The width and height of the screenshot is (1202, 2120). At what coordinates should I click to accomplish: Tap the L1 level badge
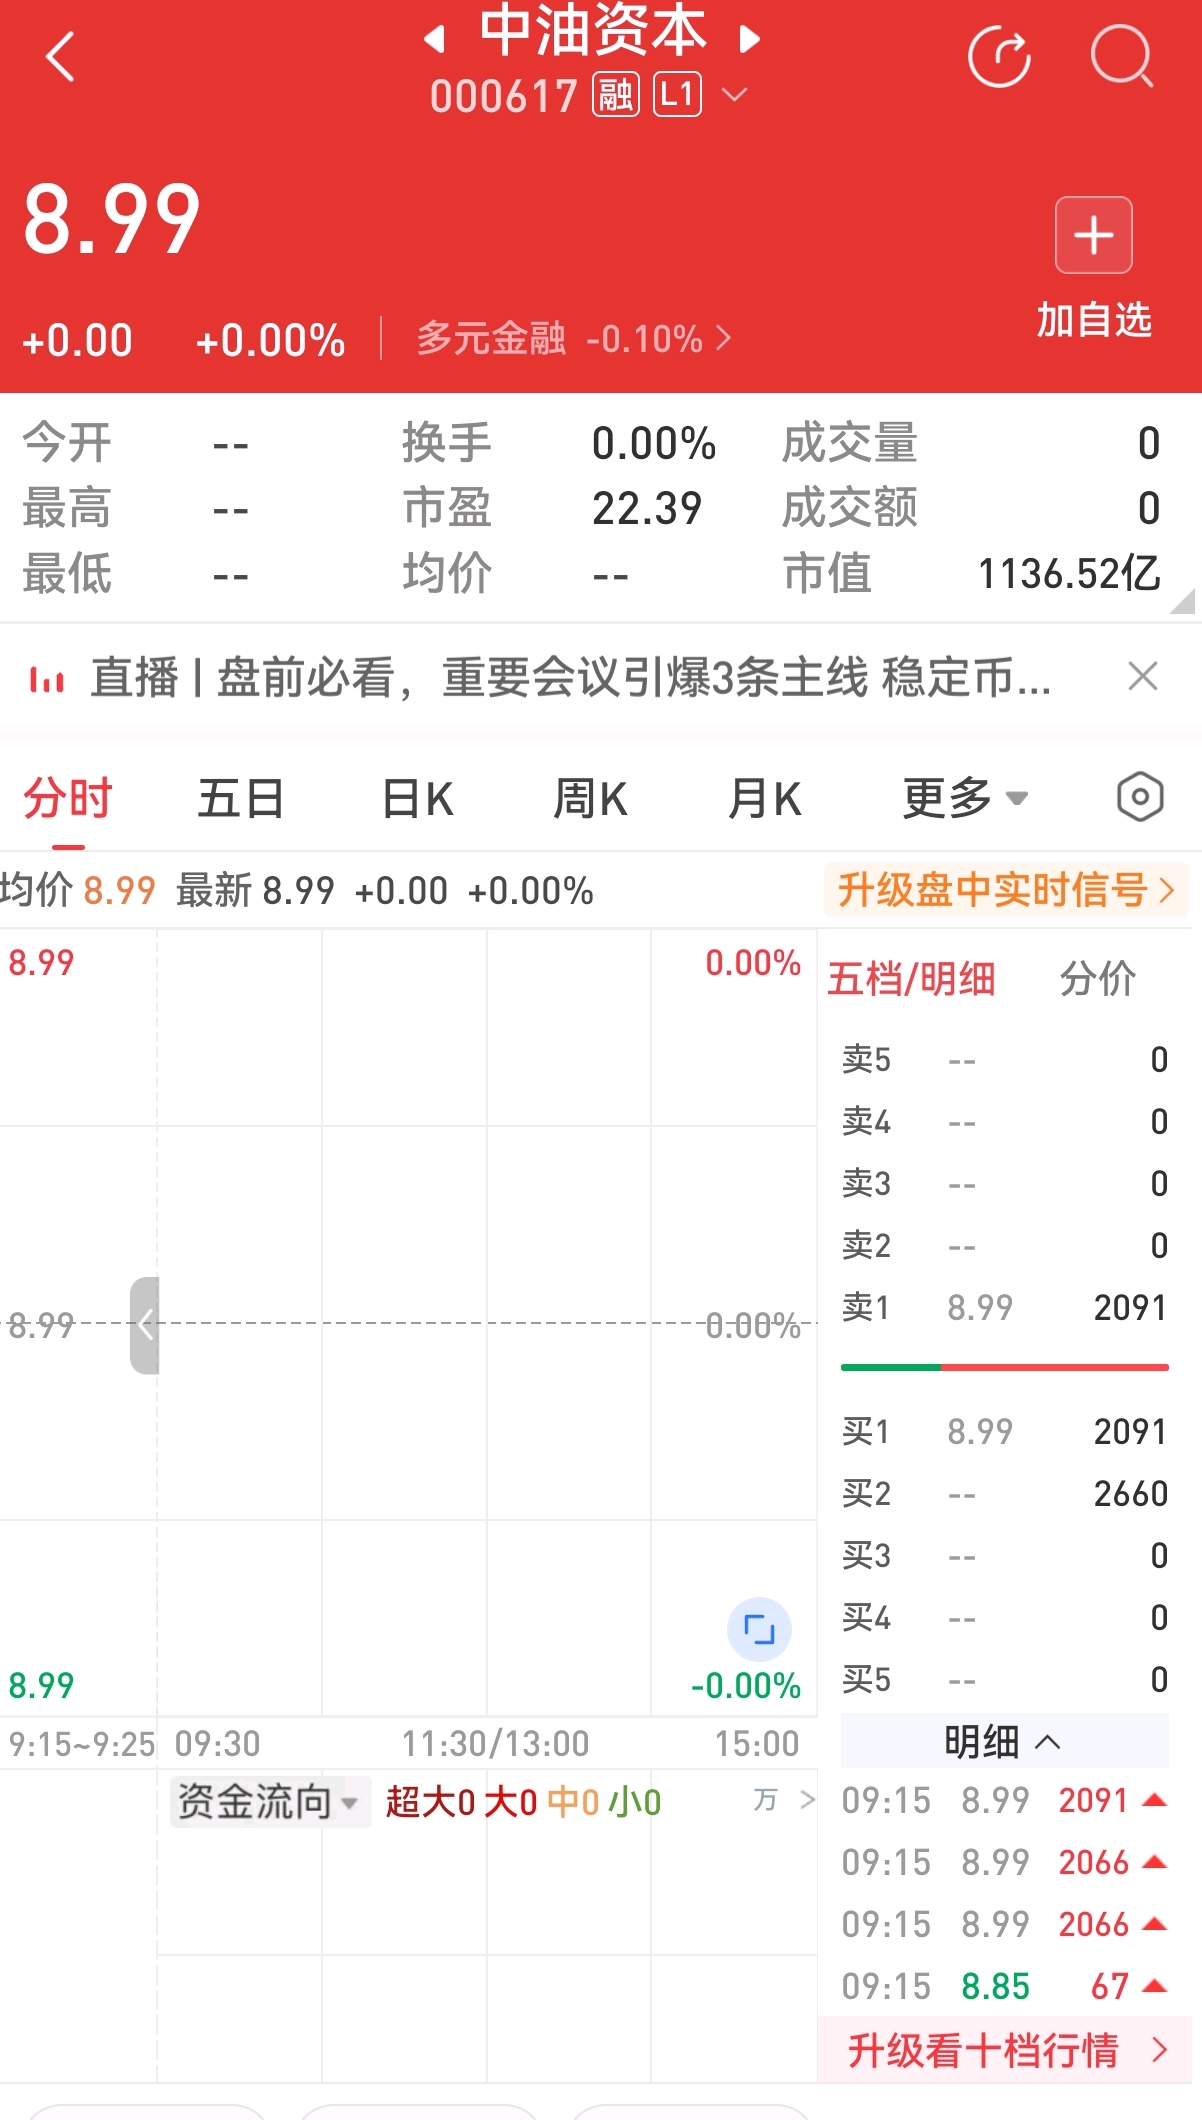[x=678, y=96]
